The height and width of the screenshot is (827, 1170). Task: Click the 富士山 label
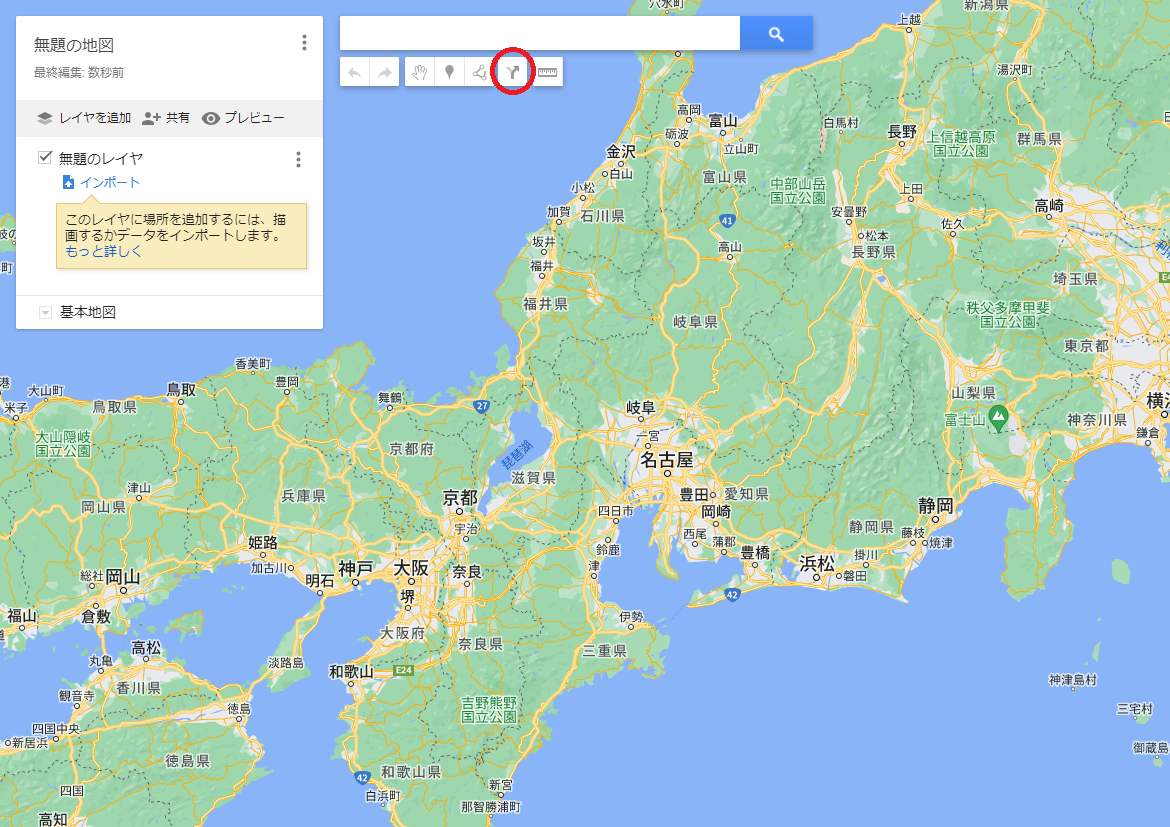(965, 420)
